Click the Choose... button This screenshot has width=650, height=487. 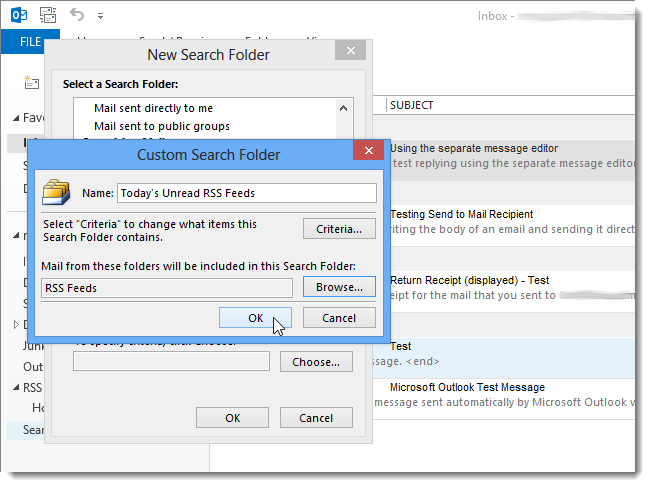(316, 362)
